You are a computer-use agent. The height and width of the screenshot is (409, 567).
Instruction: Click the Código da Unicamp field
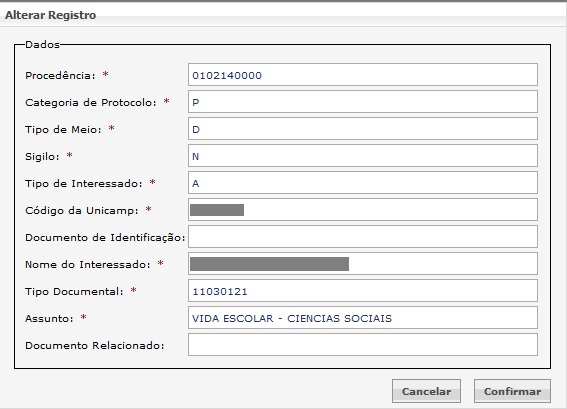pyautogui.click(x=363, y=209)
